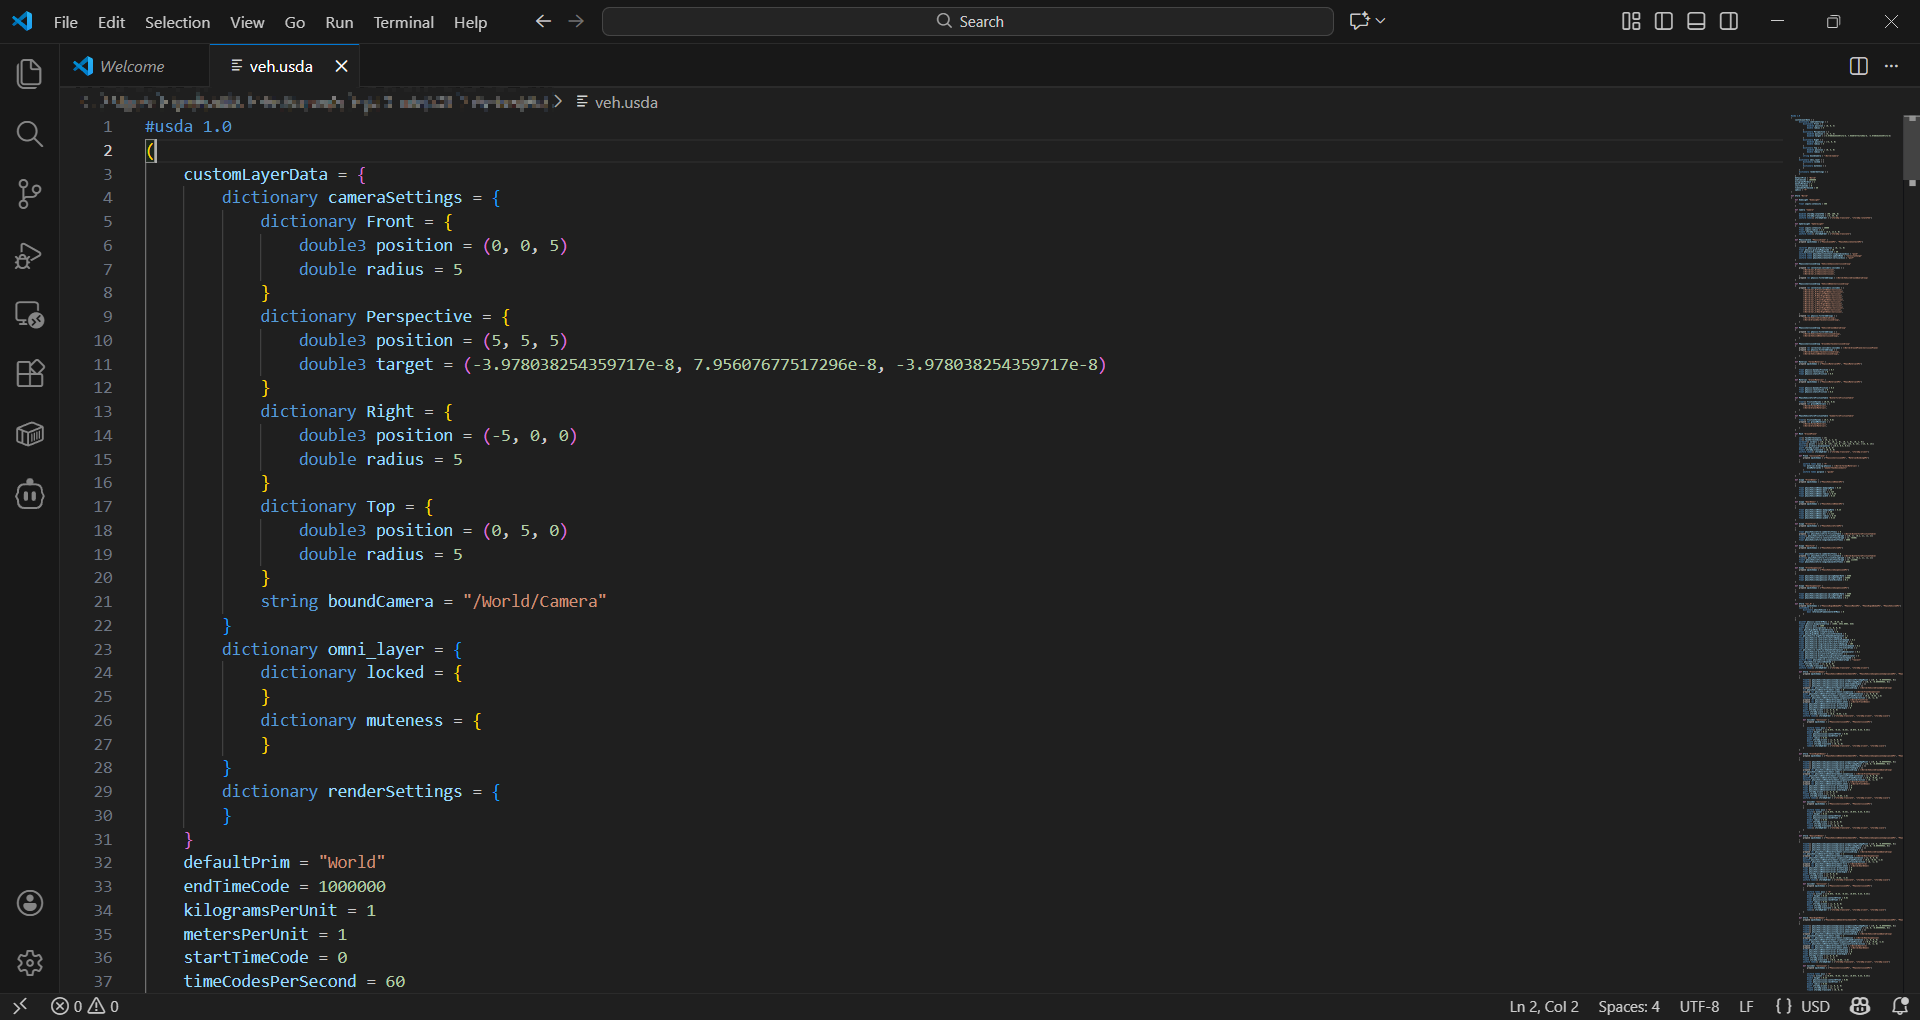This screenshot has height=1020, width=1920.
Task: Open the Extensions view
Action: [30, 374]
